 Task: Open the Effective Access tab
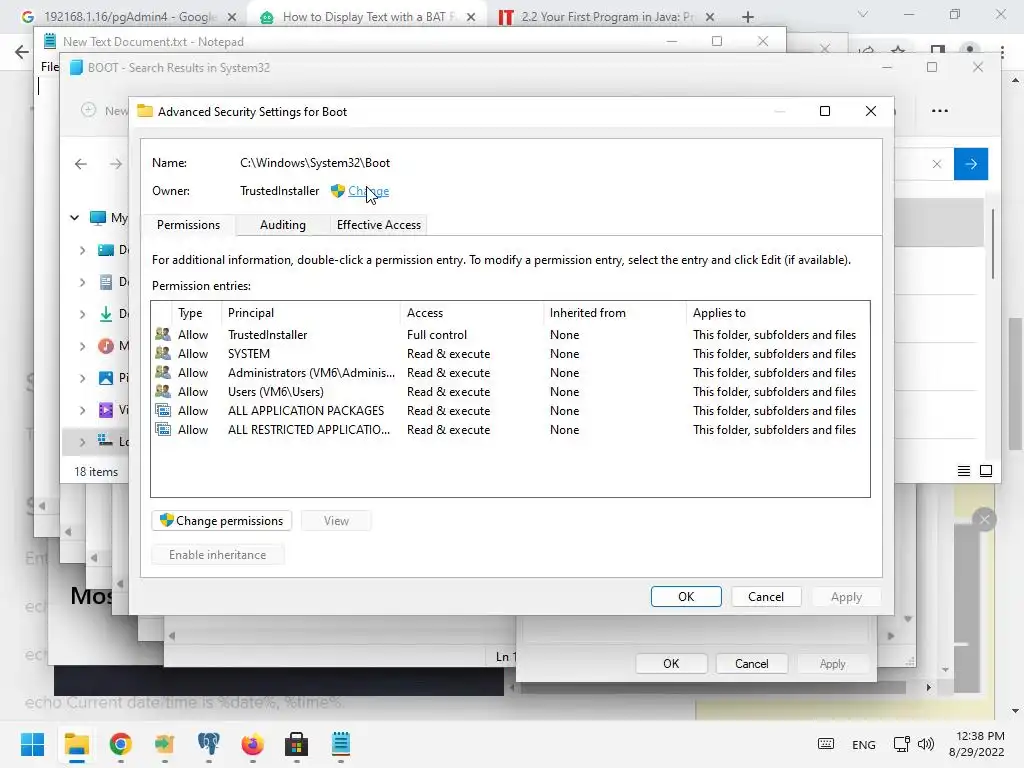(379, 225)
